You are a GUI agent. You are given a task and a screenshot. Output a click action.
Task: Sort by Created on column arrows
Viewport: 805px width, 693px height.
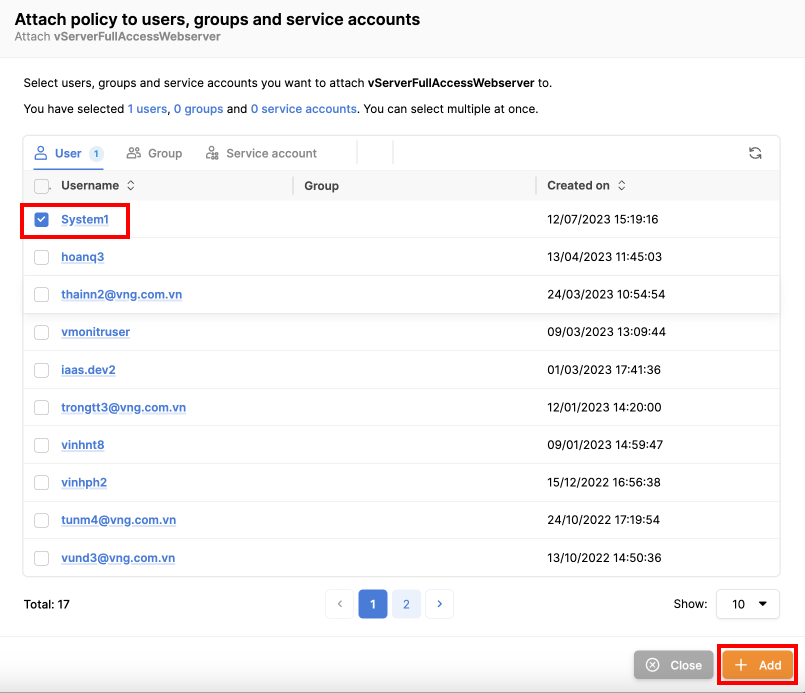[x=622, y=186]
